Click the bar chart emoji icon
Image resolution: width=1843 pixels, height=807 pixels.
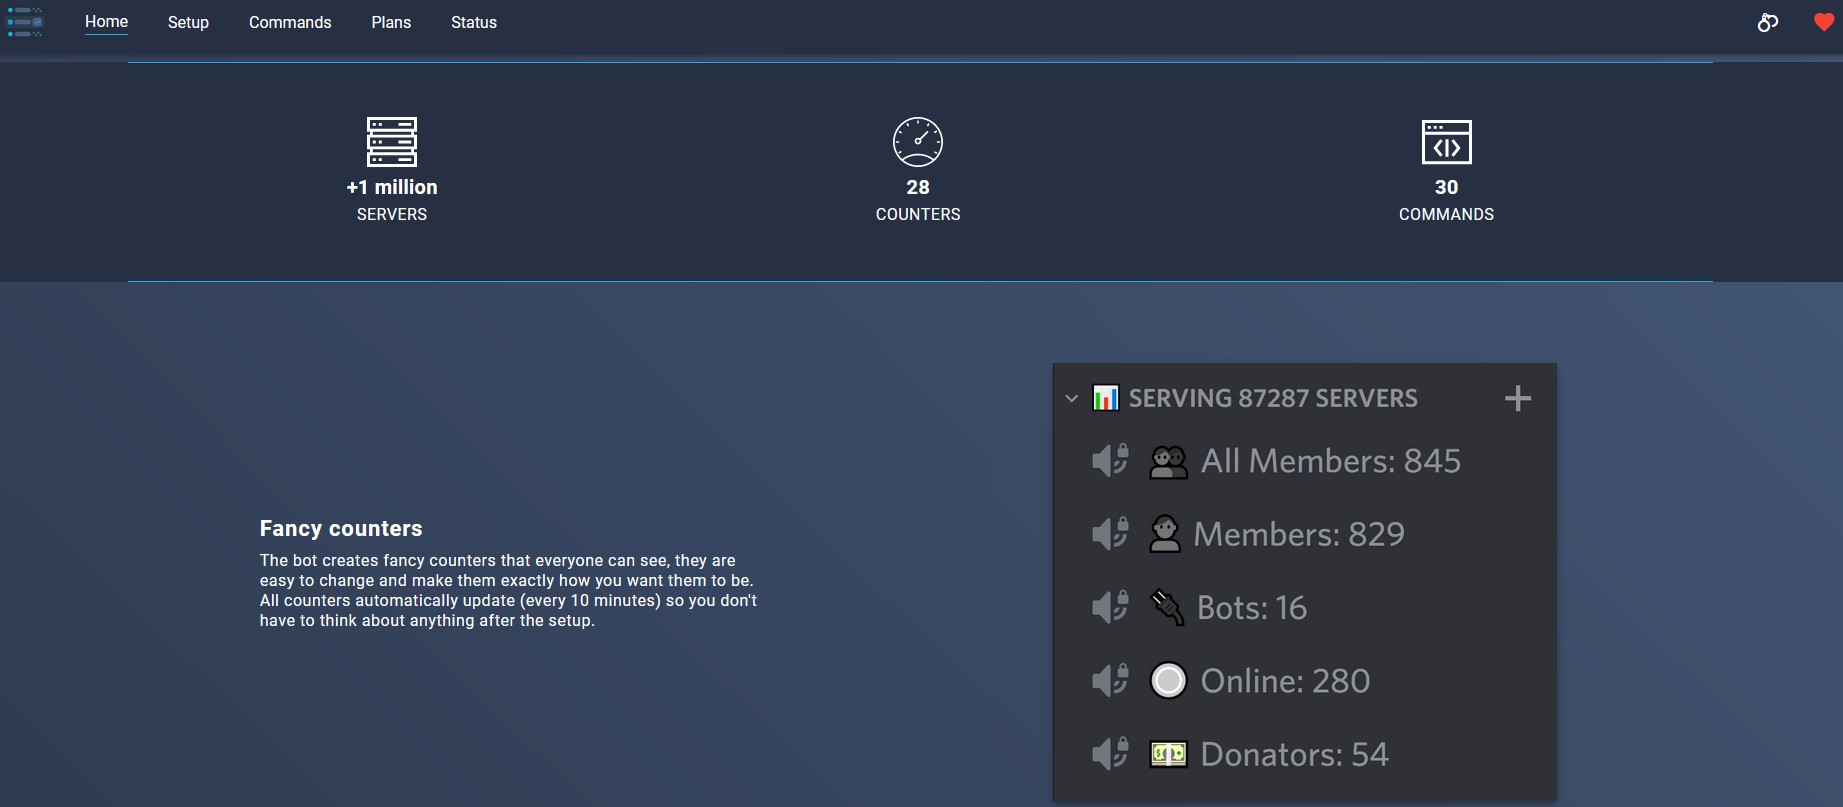pyautogui.click(x=1106, y=398)
